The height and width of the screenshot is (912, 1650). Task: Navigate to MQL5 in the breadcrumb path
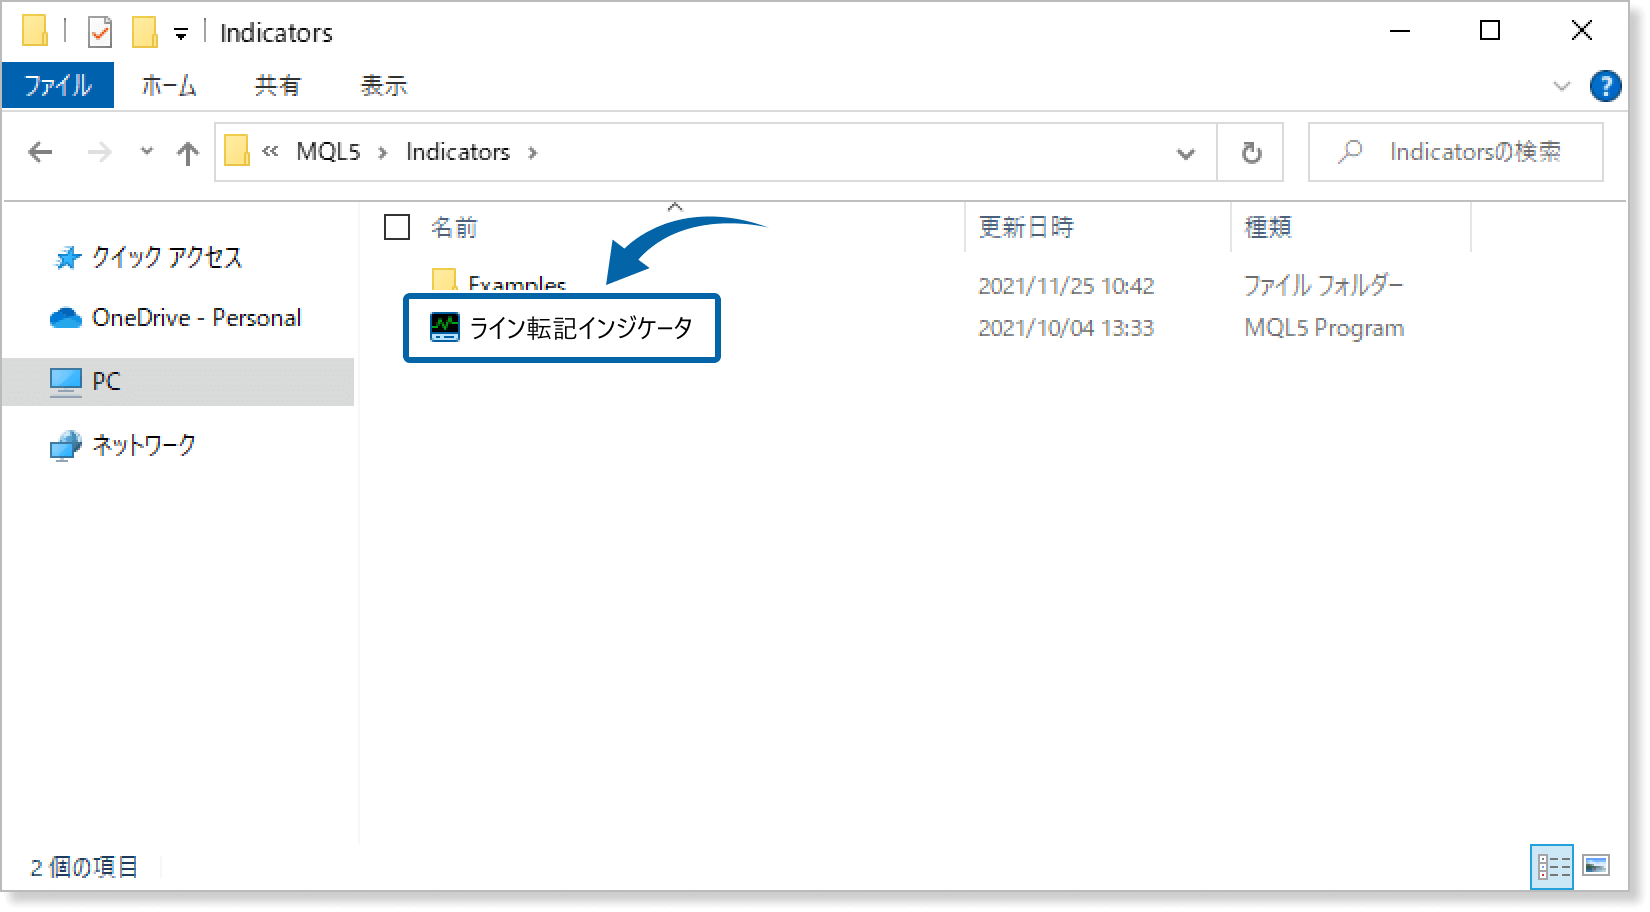(328, 152)
